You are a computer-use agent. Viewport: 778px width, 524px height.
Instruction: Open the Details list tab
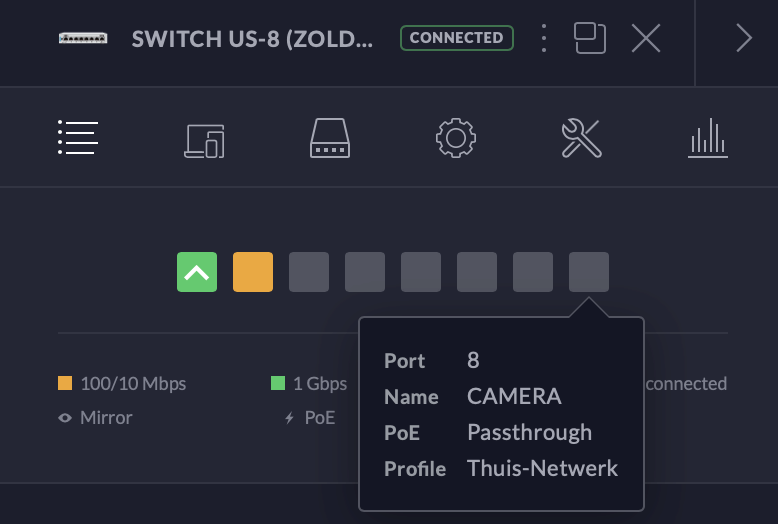tap(78, 137)
